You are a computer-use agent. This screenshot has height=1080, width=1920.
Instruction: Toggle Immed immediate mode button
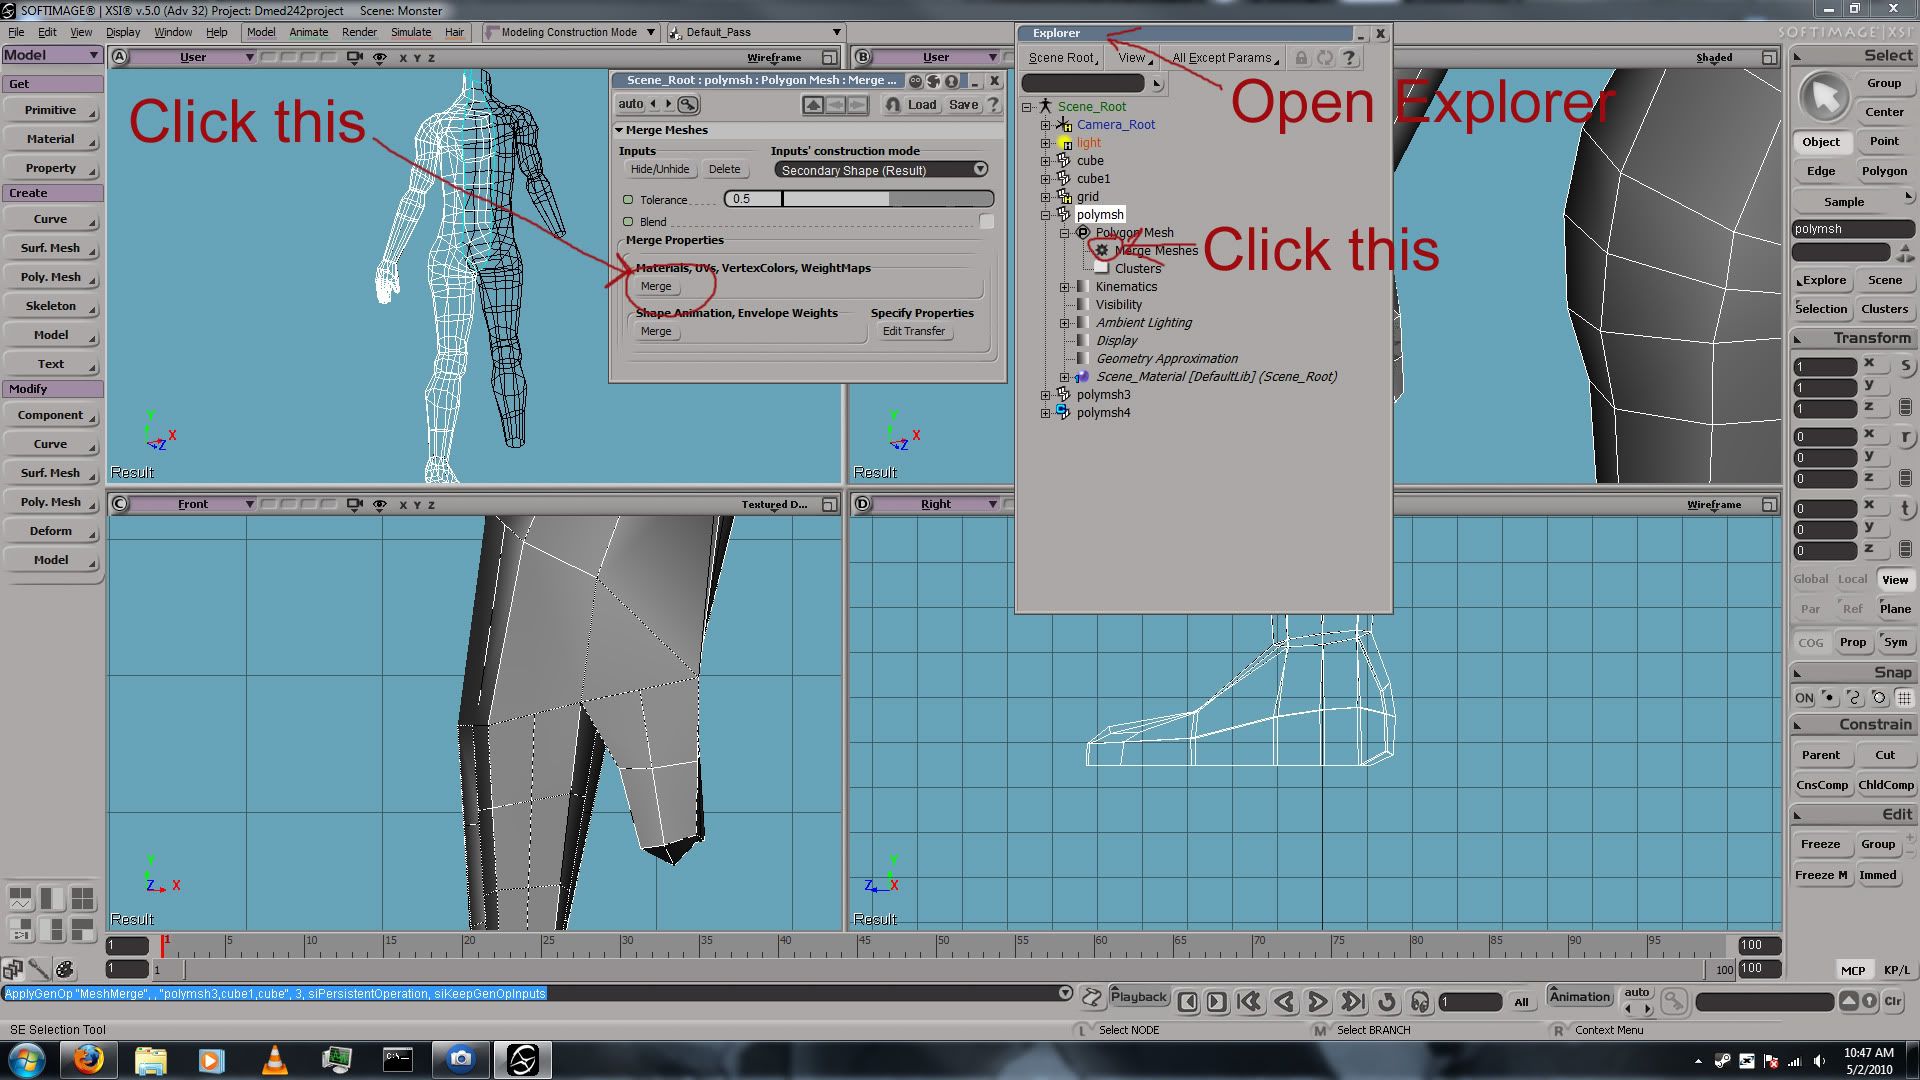(1878, 875)
